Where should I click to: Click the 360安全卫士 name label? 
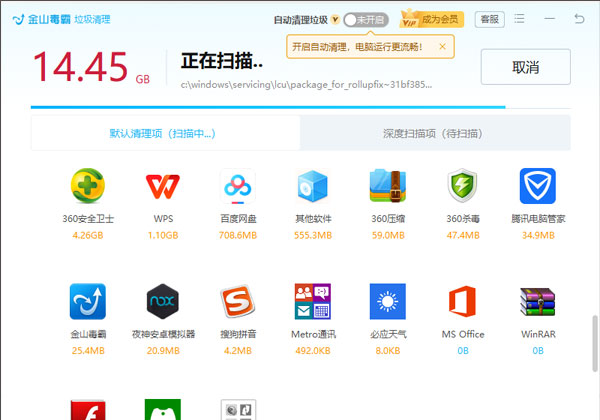click(x=88, y=219)
